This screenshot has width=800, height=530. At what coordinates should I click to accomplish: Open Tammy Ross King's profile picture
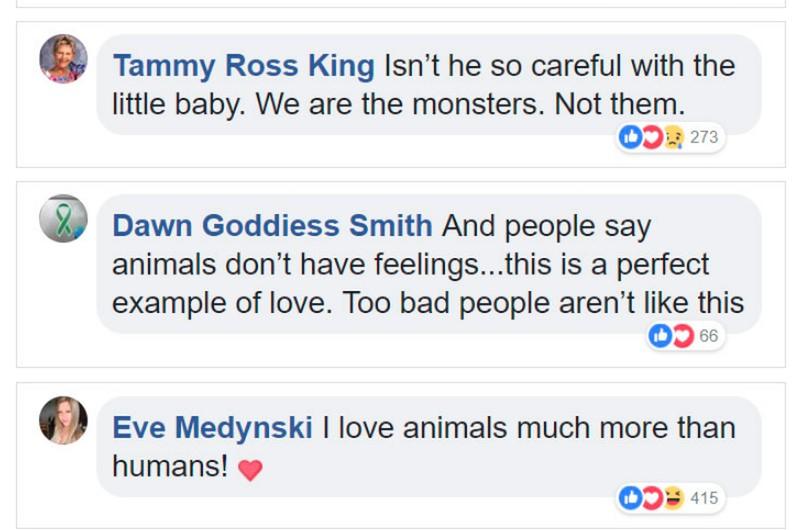click(63, 59)
